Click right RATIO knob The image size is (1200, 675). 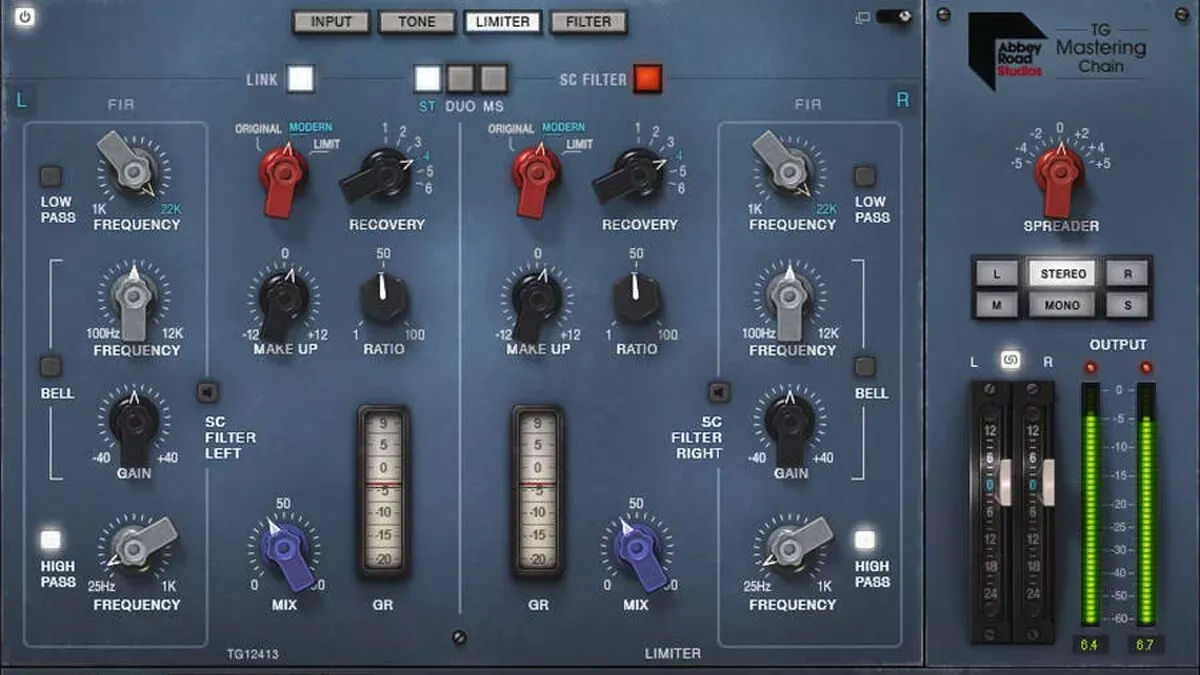pos(637,298)
